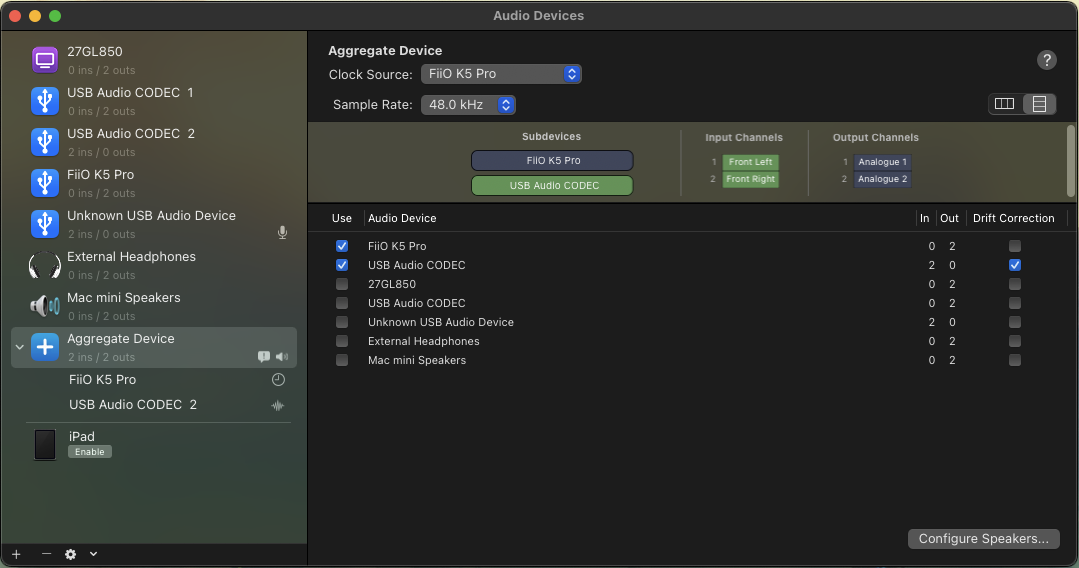Select FiiO K5 Pro subdevice pill

coord(552,160)
